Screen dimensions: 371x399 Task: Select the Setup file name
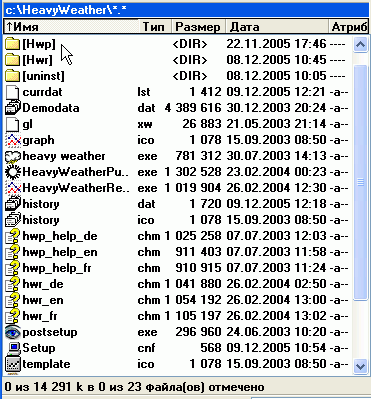click(39, 349)
